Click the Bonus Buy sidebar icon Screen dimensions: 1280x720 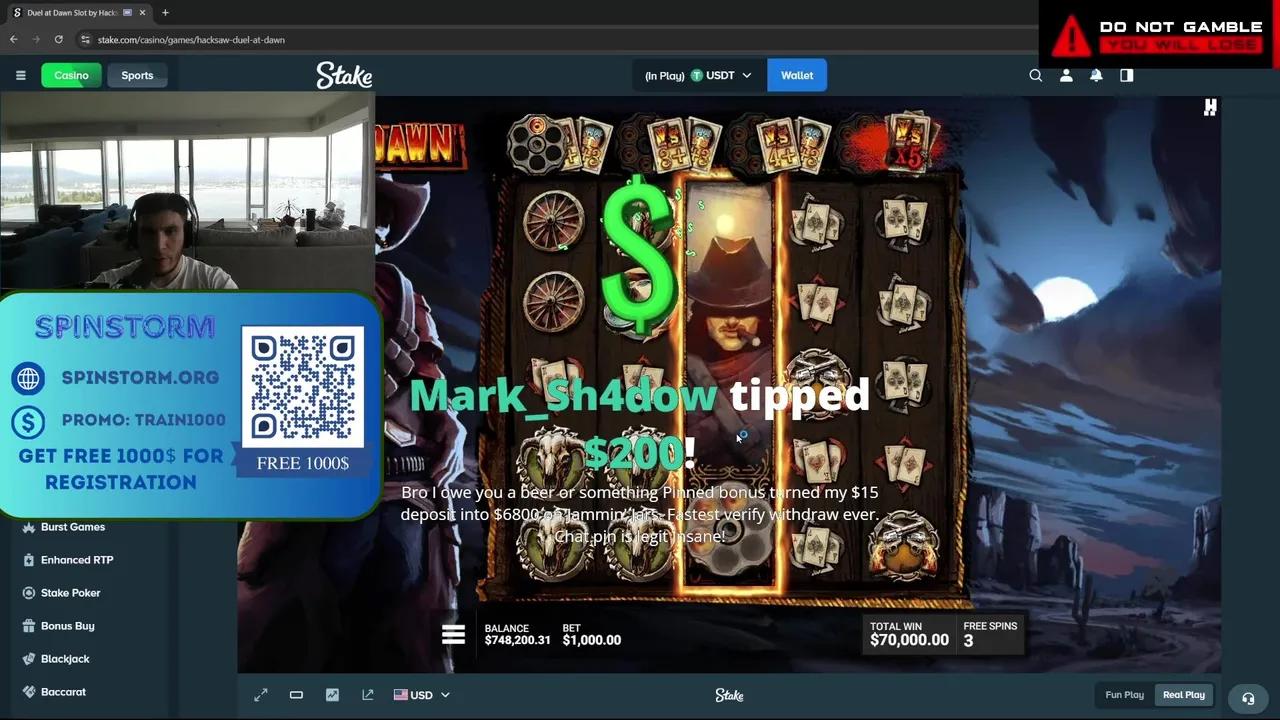(x=29, y=626)
